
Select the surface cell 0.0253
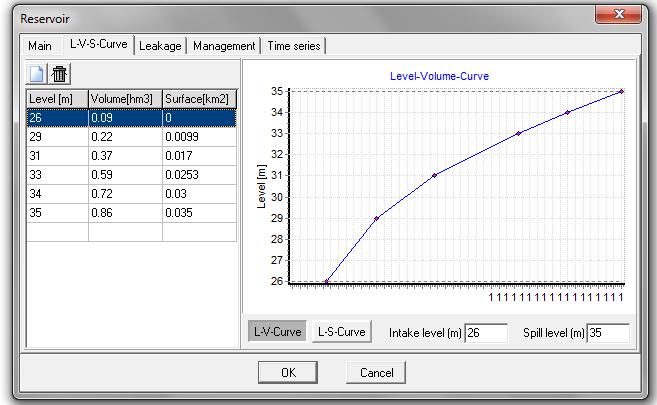[199, 175]
